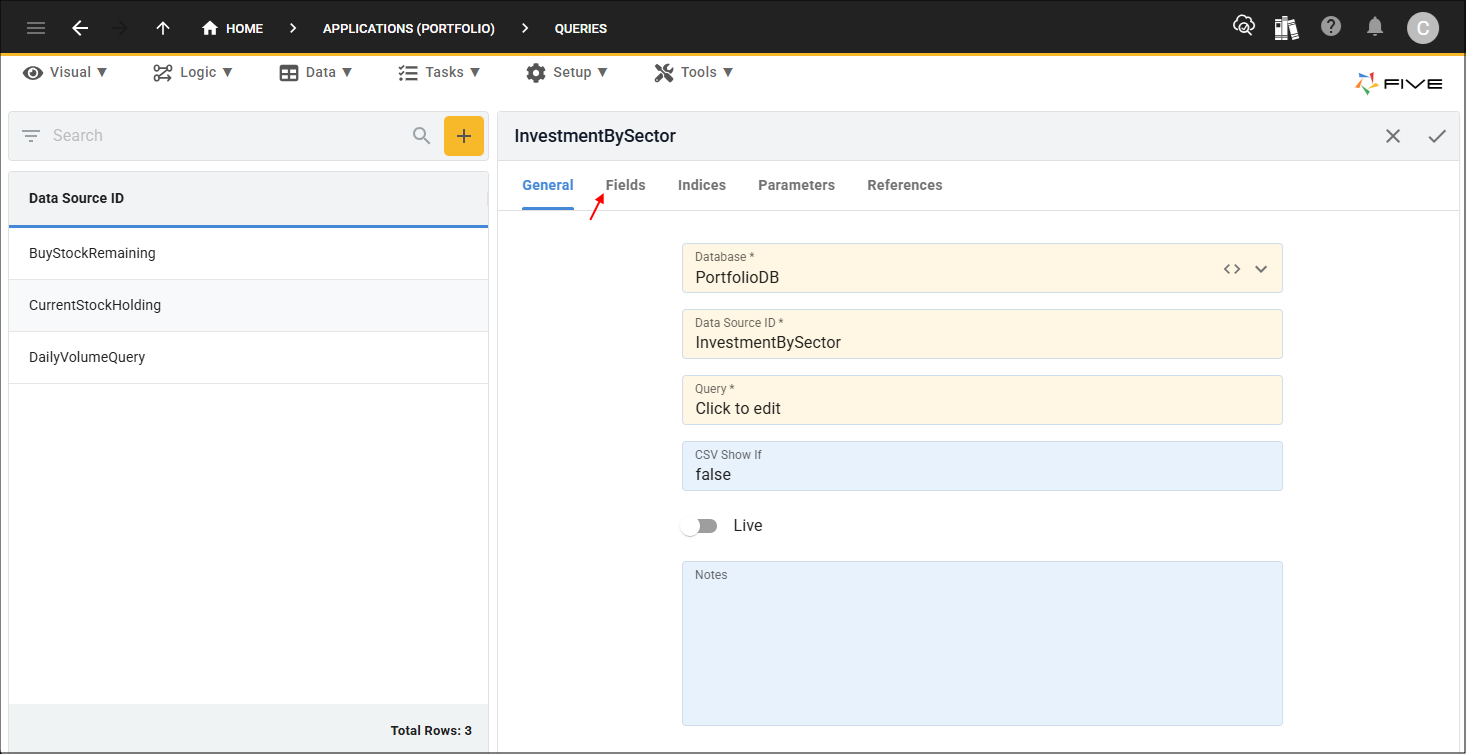Click the InvestmentBySector form title

tap(595, 136)
